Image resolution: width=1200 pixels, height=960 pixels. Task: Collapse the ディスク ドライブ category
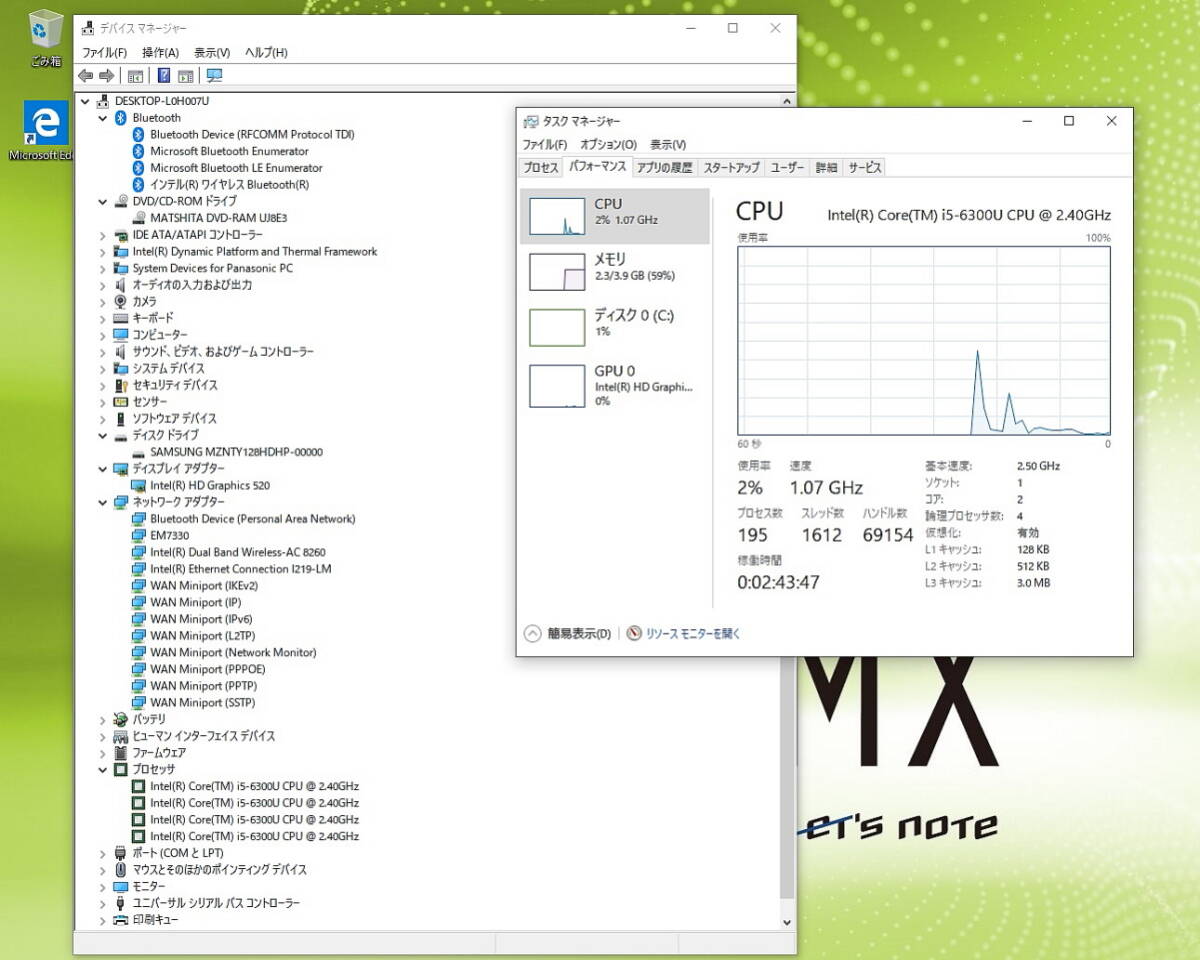103,435
